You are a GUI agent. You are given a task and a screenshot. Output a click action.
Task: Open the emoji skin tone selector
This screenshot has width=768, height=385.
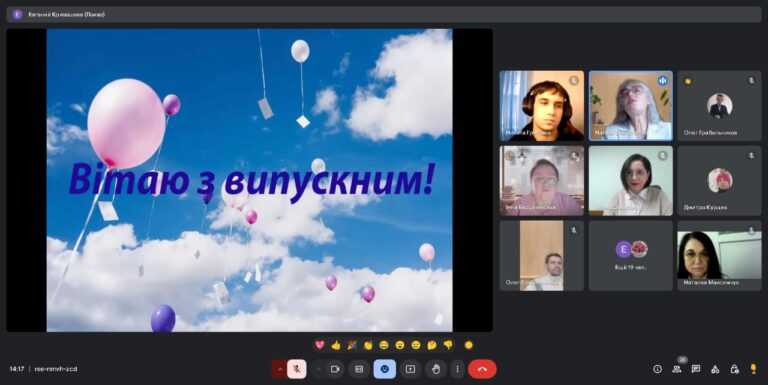coord(469,345)
